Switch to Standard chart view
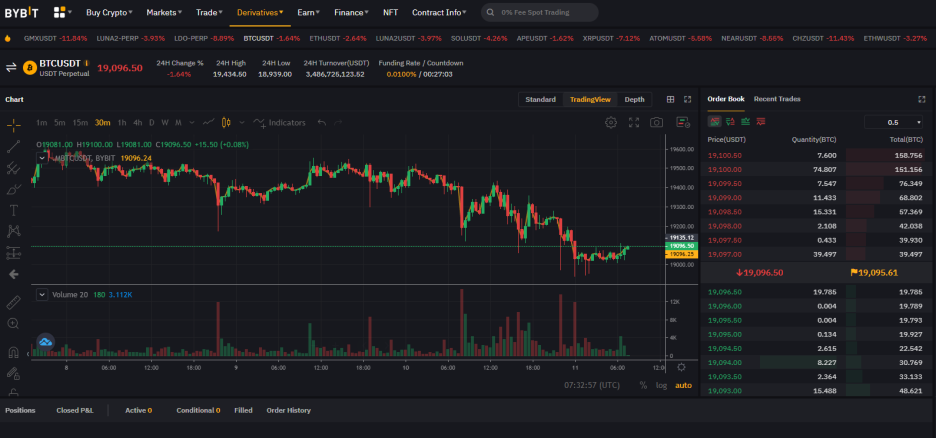 540,100
